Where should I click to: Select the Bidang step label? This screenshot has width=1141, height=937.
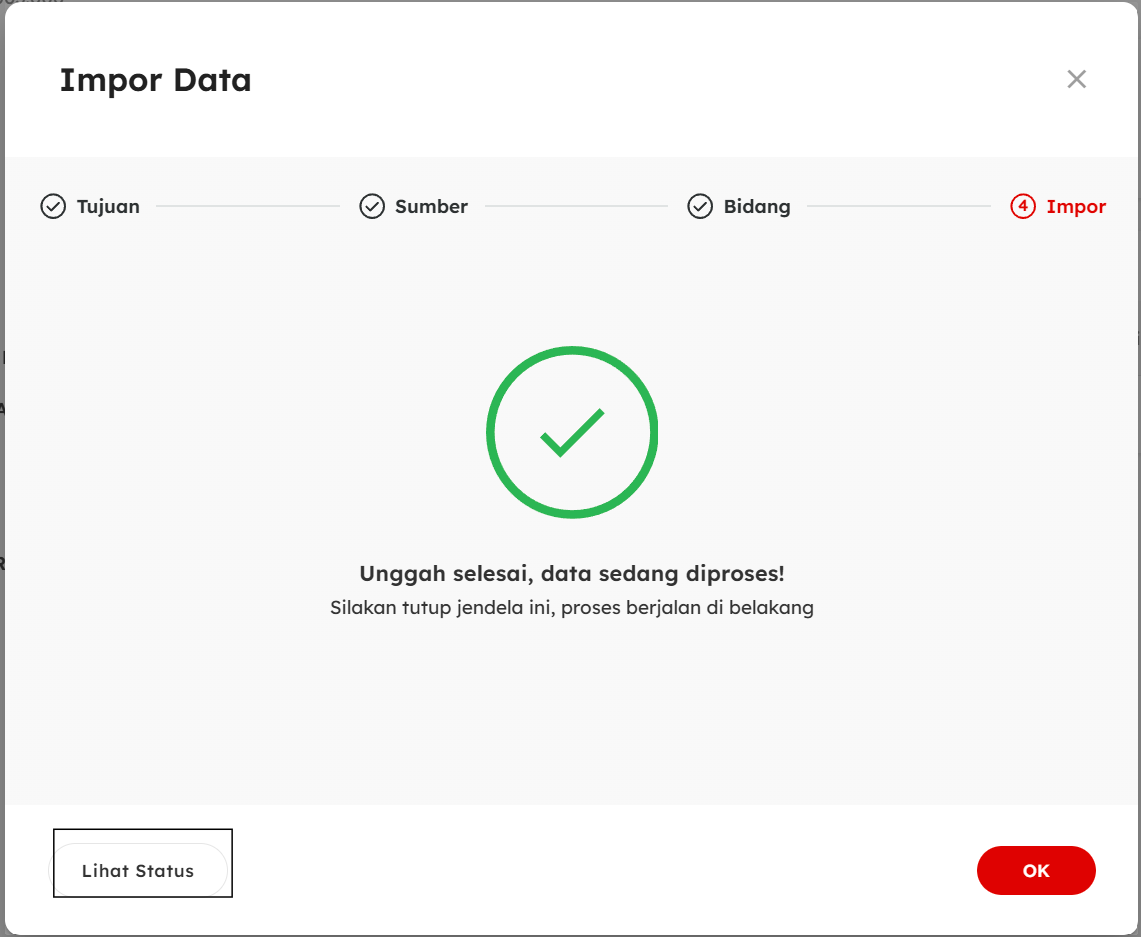pos(757,207)
